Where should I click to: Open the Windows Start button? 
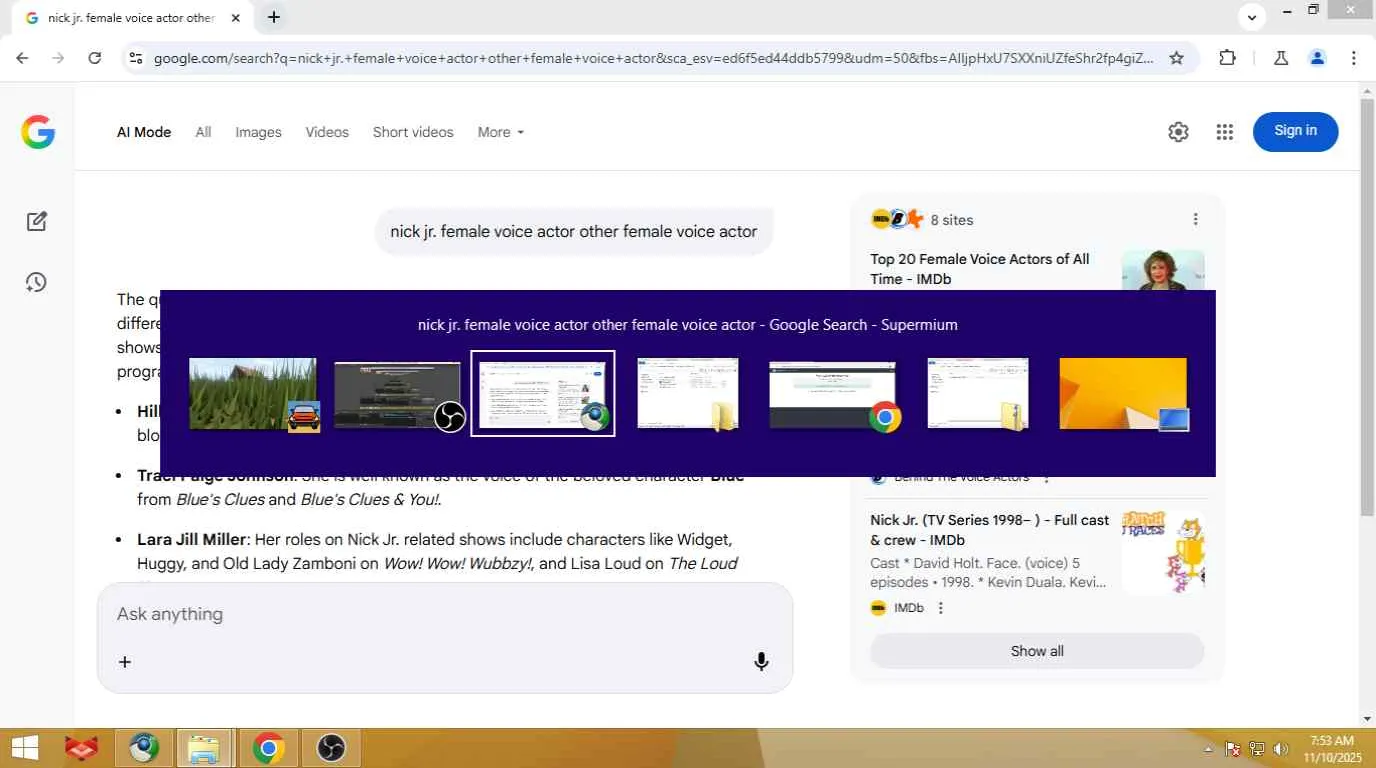[x=24, y=748]
